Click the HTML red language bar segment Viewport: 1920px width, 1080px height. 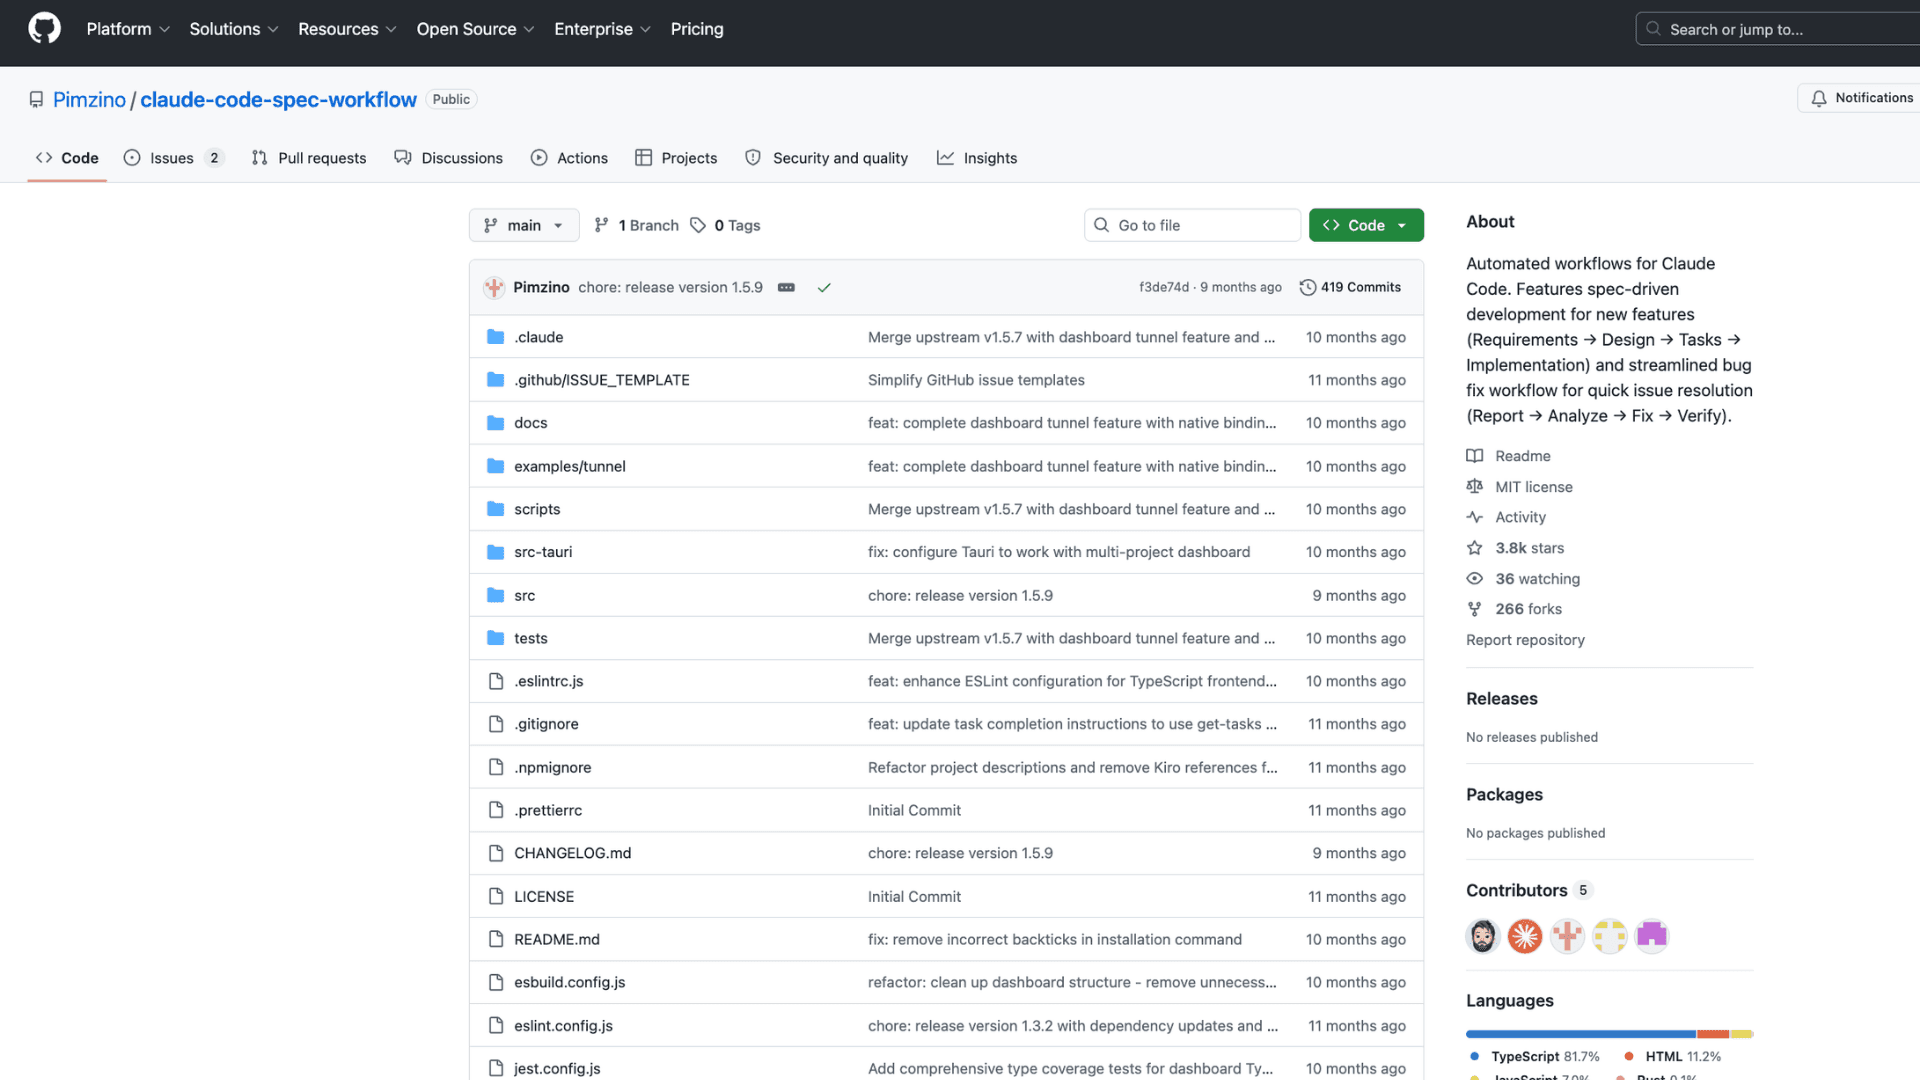[1713, 1034]
